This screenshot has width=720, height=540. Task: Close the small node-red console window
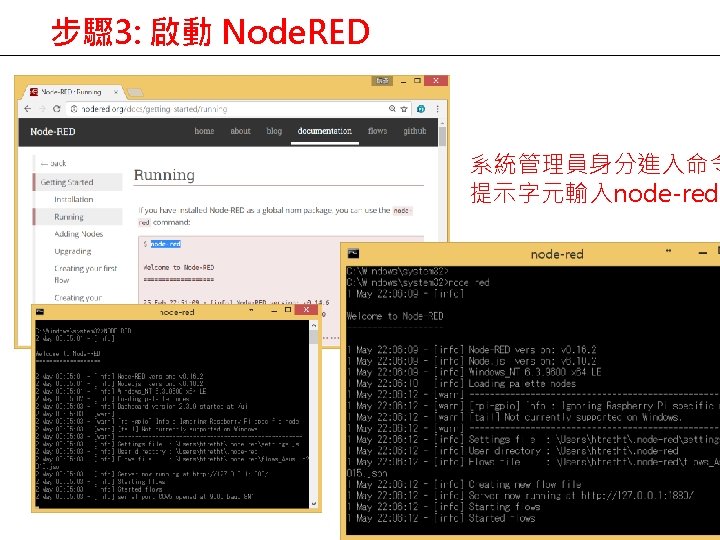[x=306, y=310]
